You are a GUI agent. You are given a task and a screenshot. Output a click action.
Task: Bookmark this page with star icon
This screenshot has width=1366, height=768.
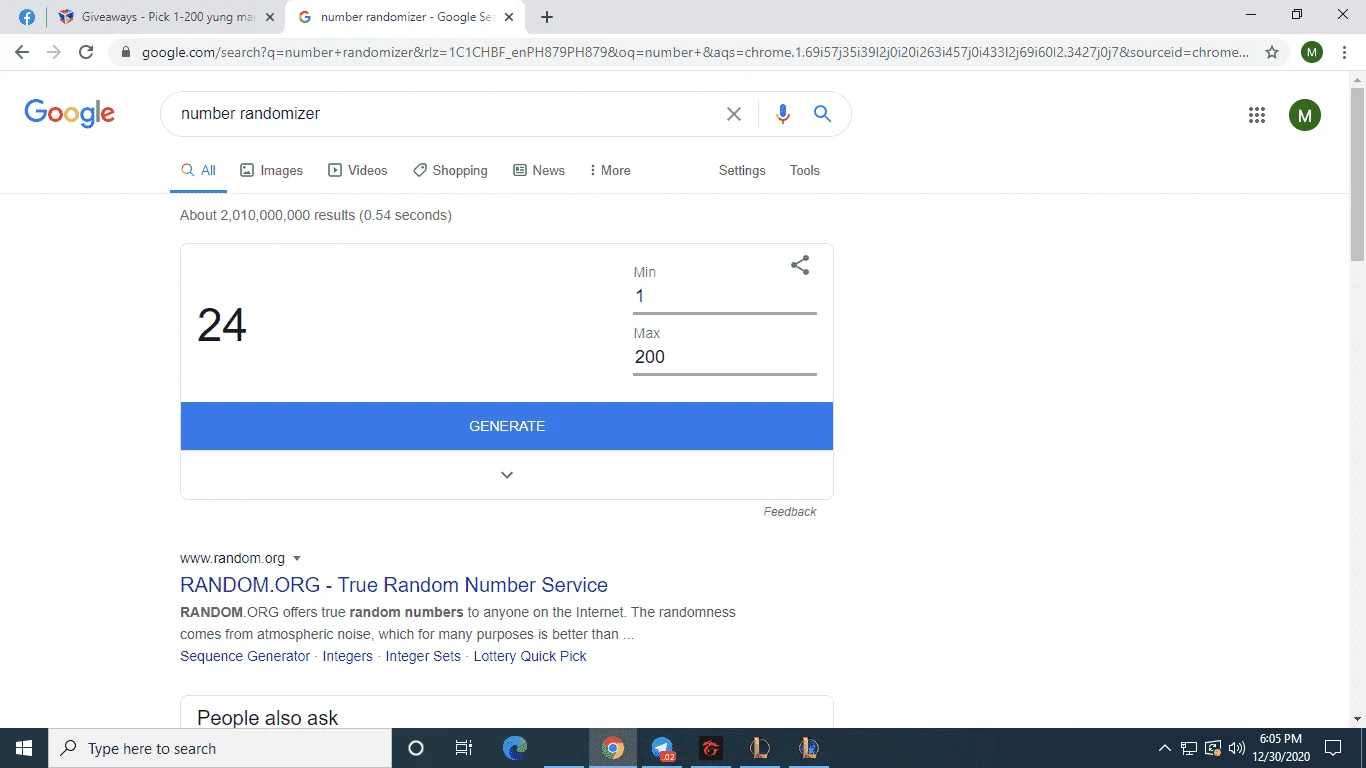1272,52
